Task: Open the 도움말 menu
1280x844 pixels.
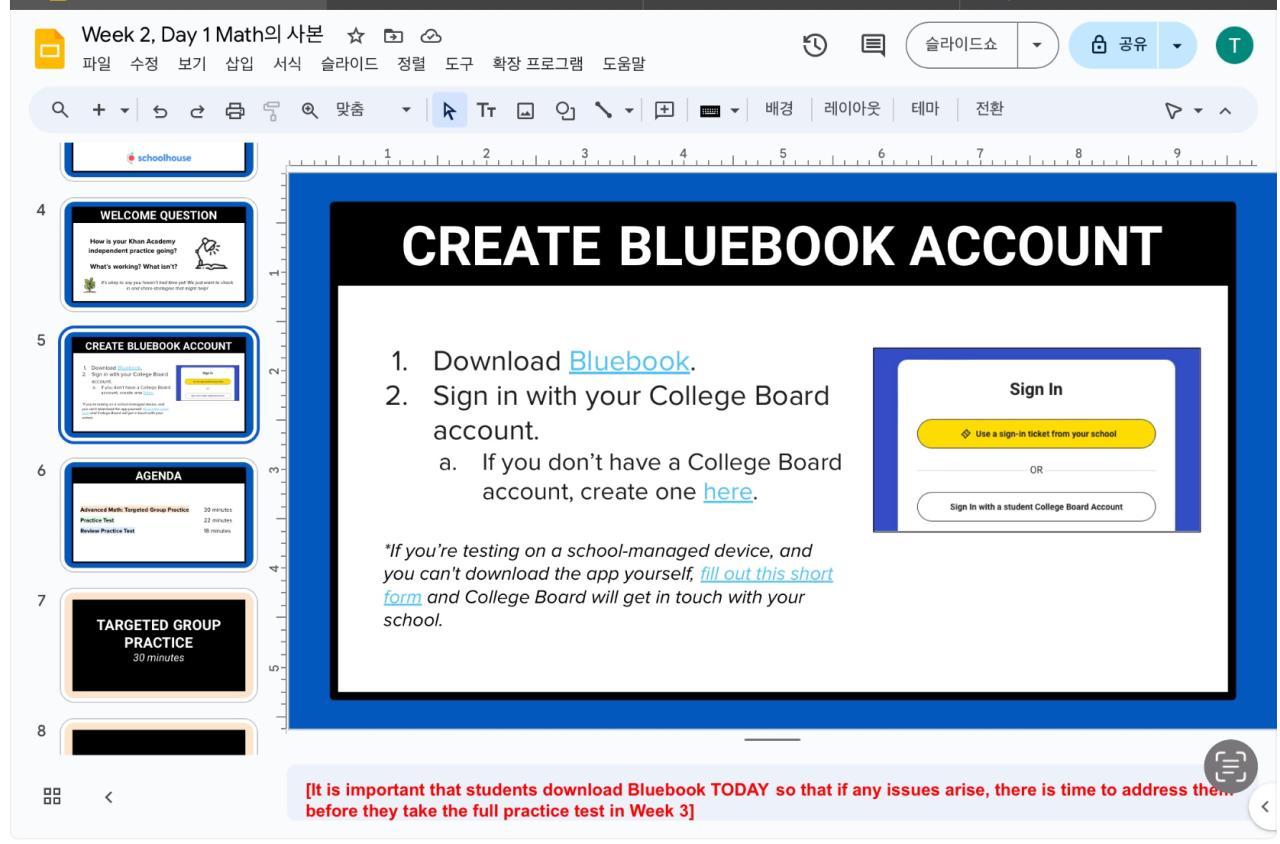Action: pyautogui.click(x=623, y=65)
